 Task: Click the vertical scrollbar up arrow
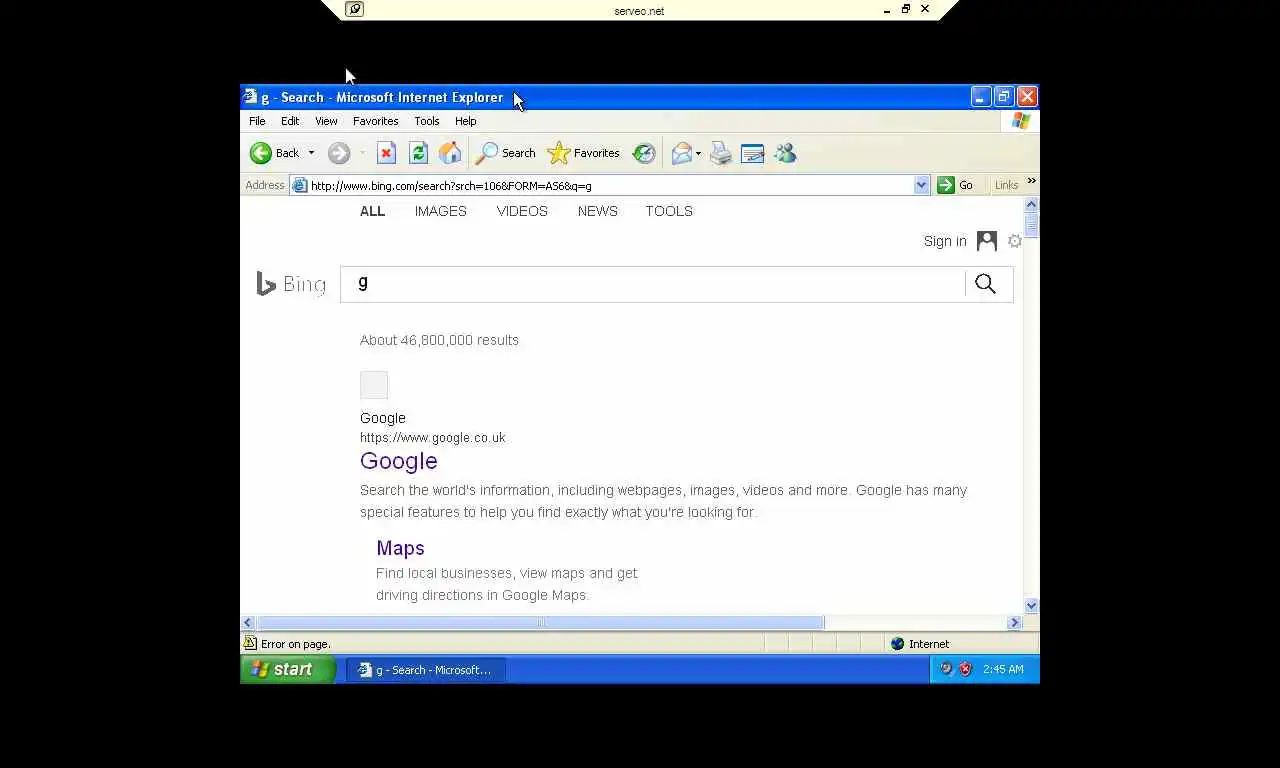coord(1031,205)
